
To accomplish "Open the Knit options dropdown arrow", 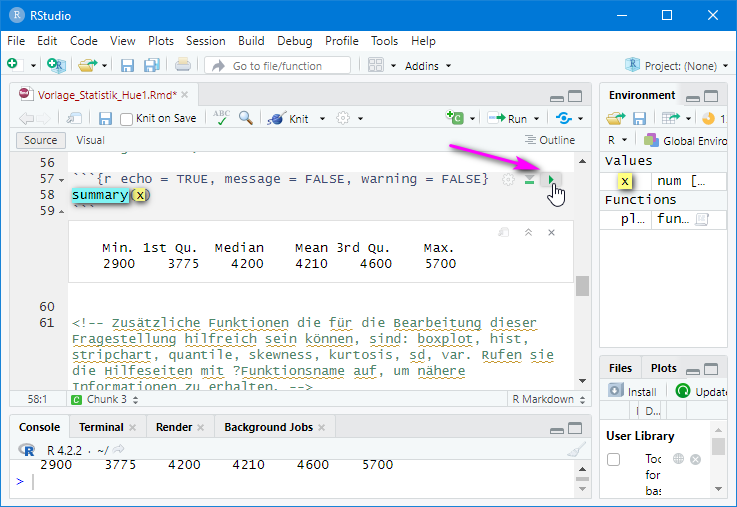I will click(322, 119).
